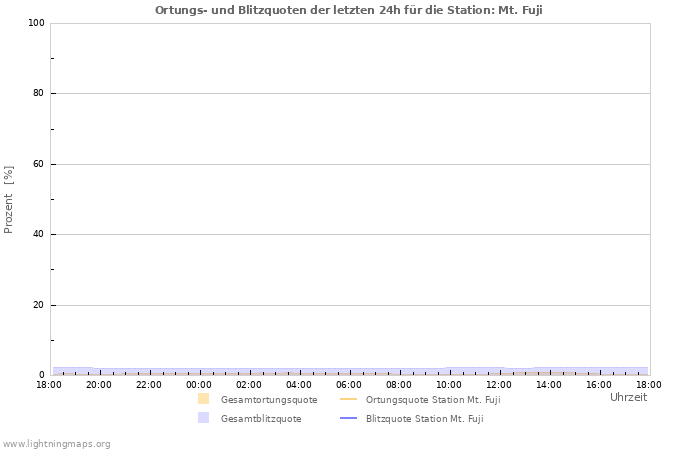700x450 pixels.
Task: Select the Gesamtblitzquote legend label
Action: (x=260, y=419)
